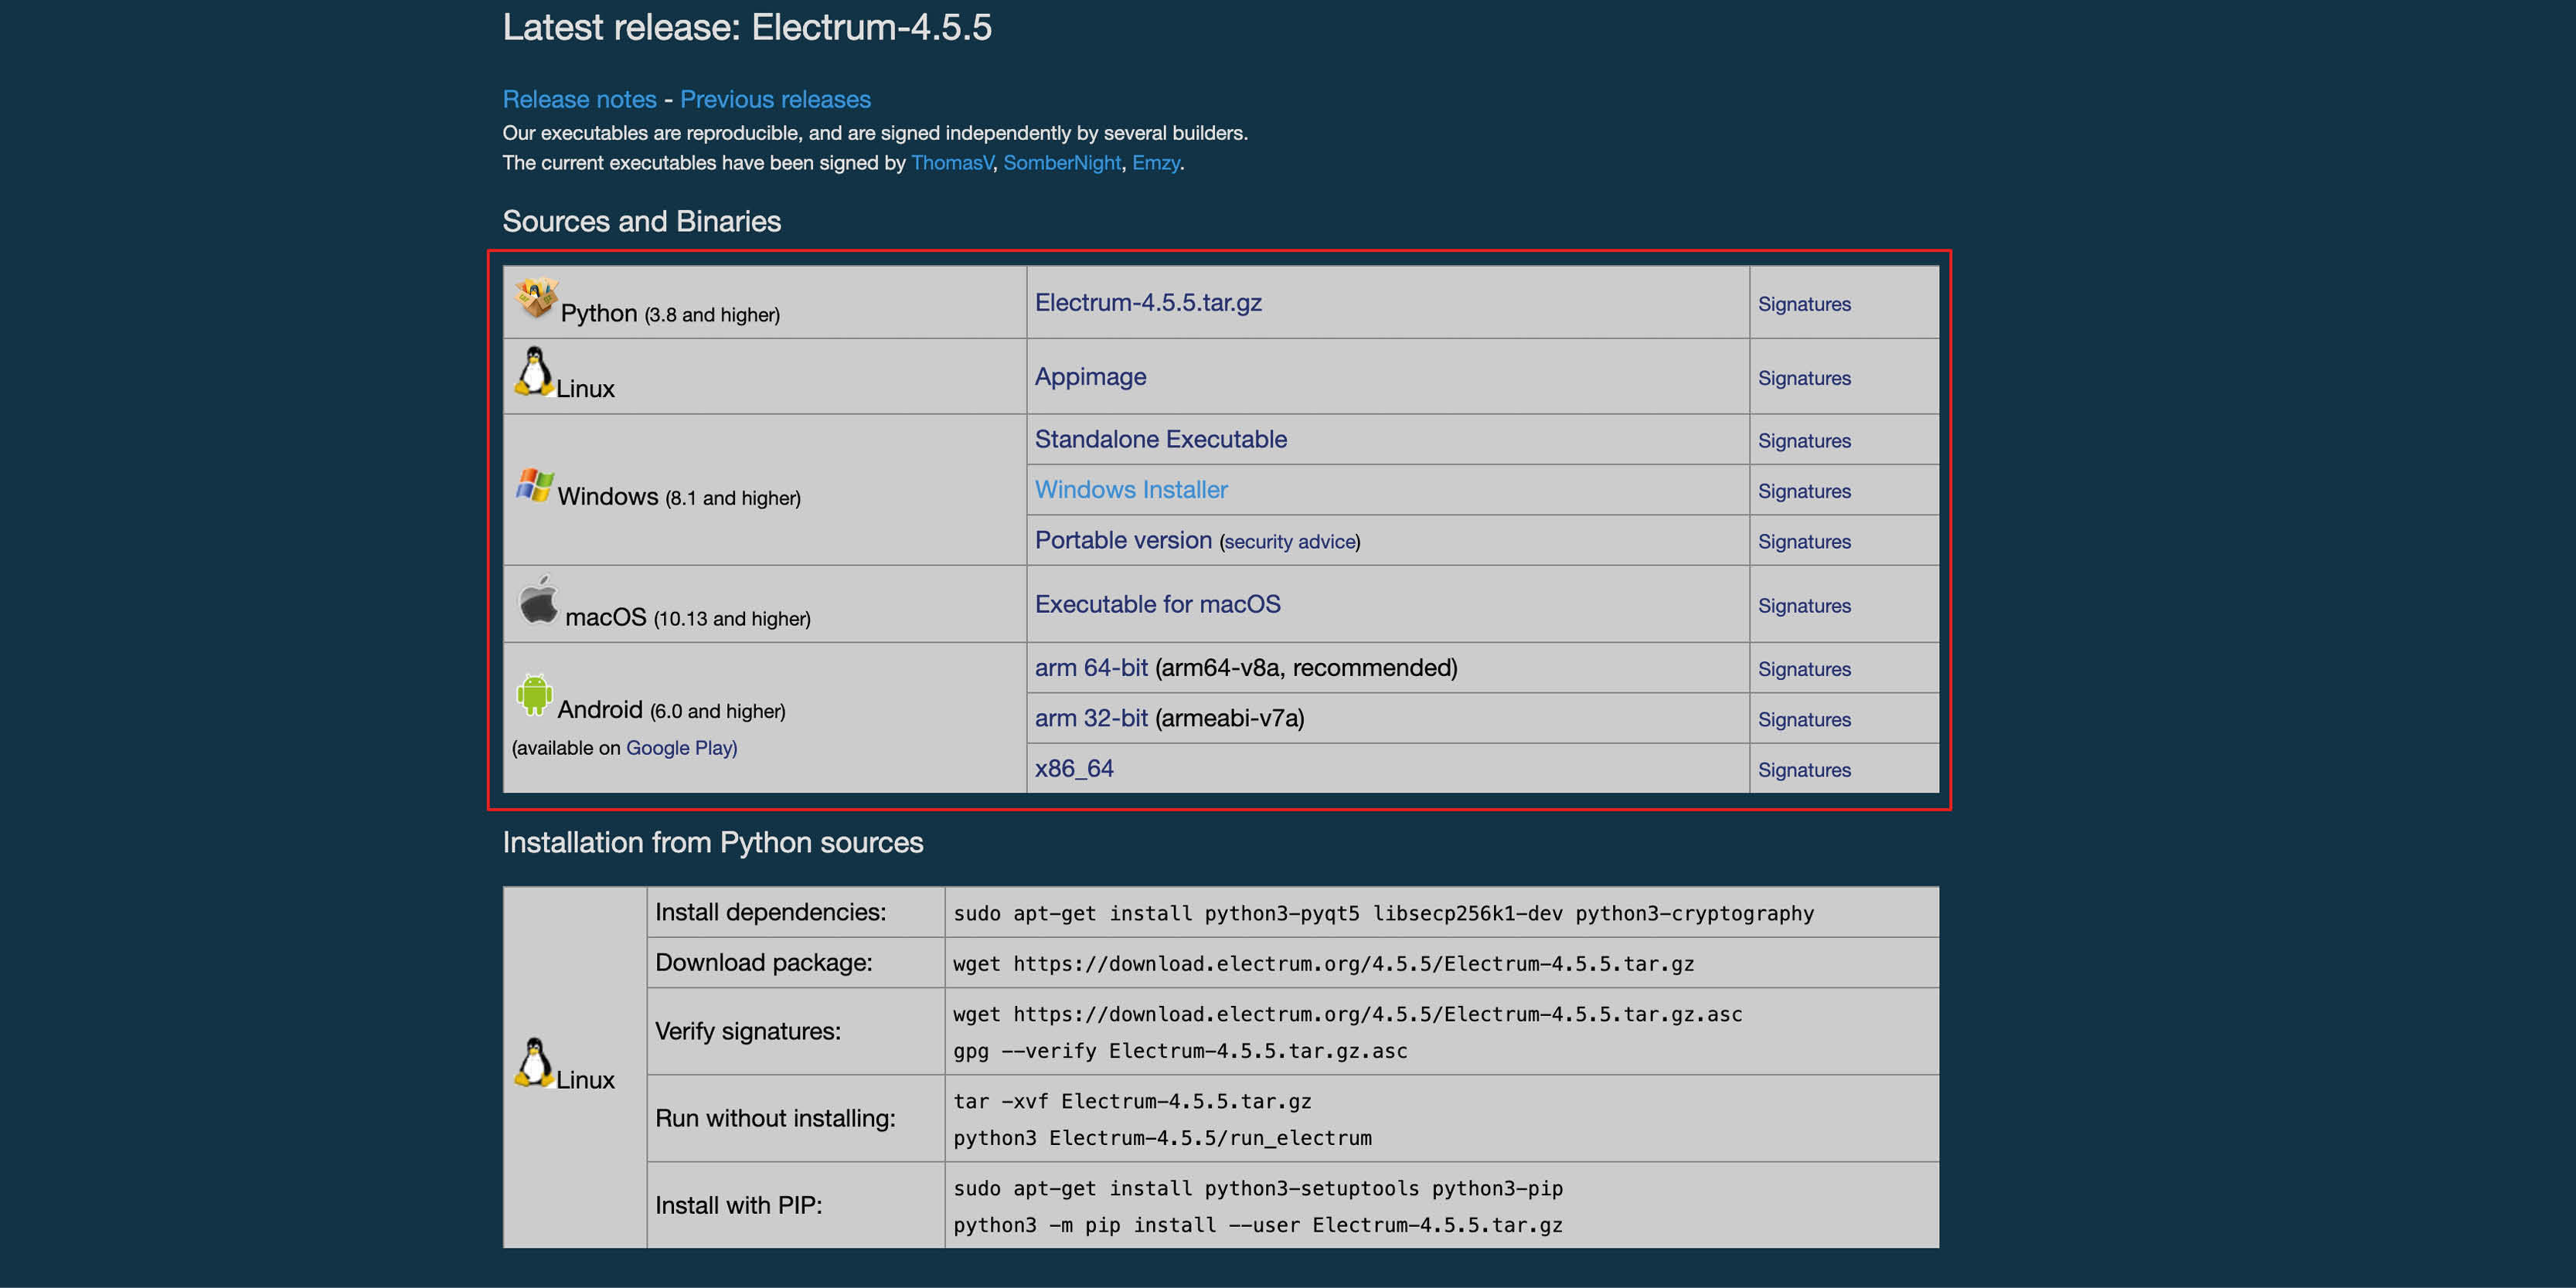Open Signatures for arm 32-bit build

coord(1804,719)
